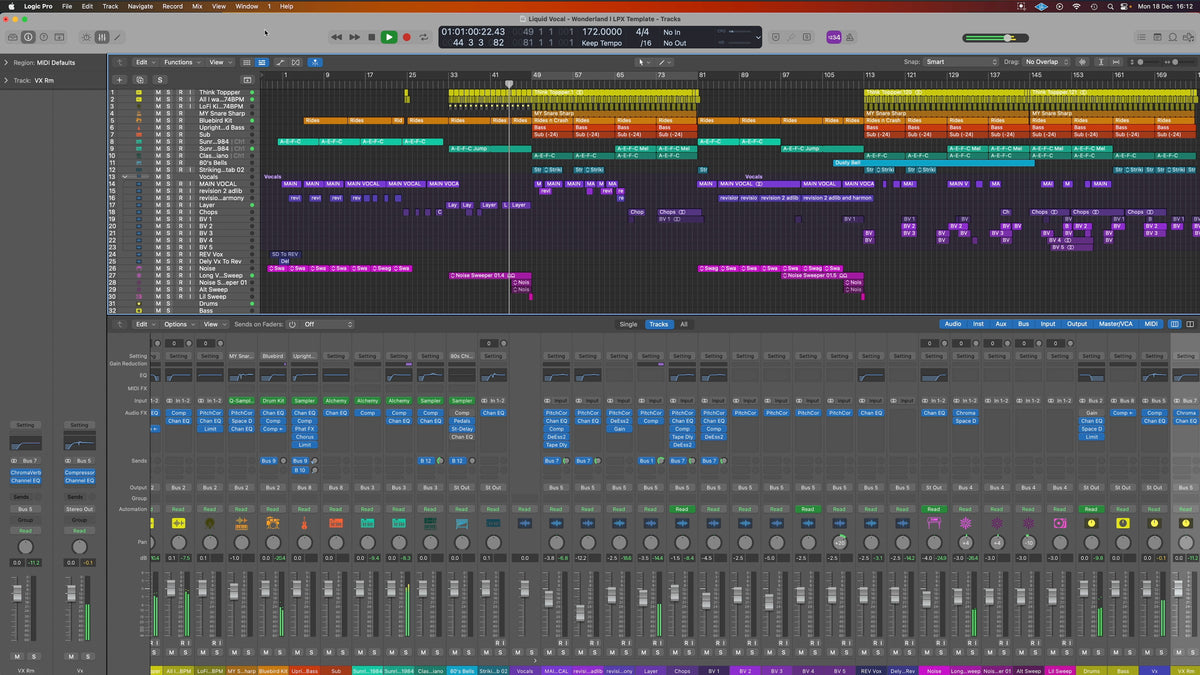Toggle the Show Automation button in tracks toolbar
Viewport: 1200px width, 675px height.
(280, 62)
